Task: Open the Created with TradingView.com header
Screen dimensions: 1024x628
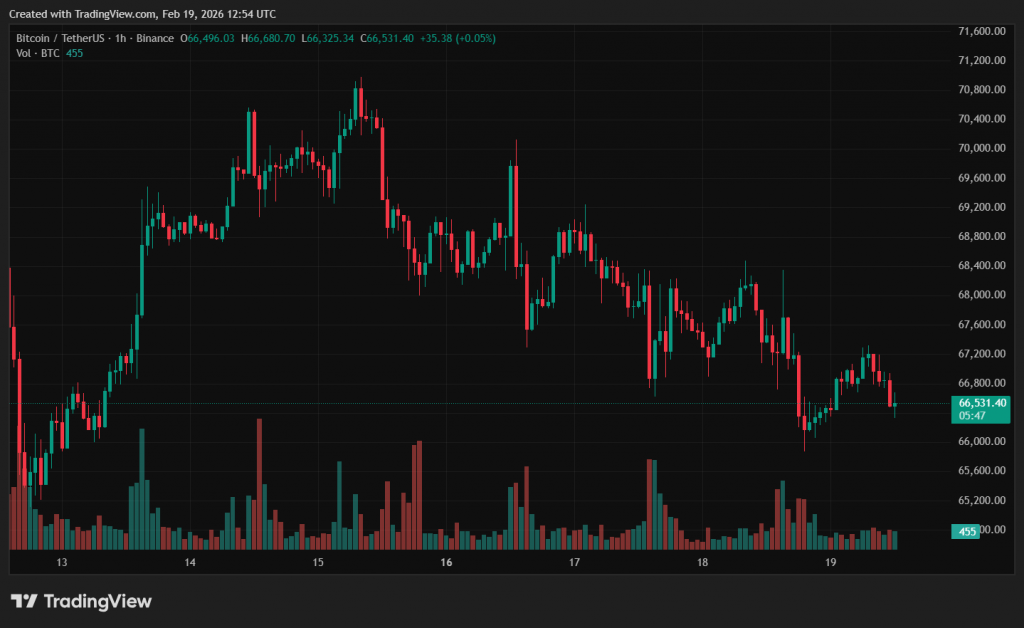Action: point(143,14)
